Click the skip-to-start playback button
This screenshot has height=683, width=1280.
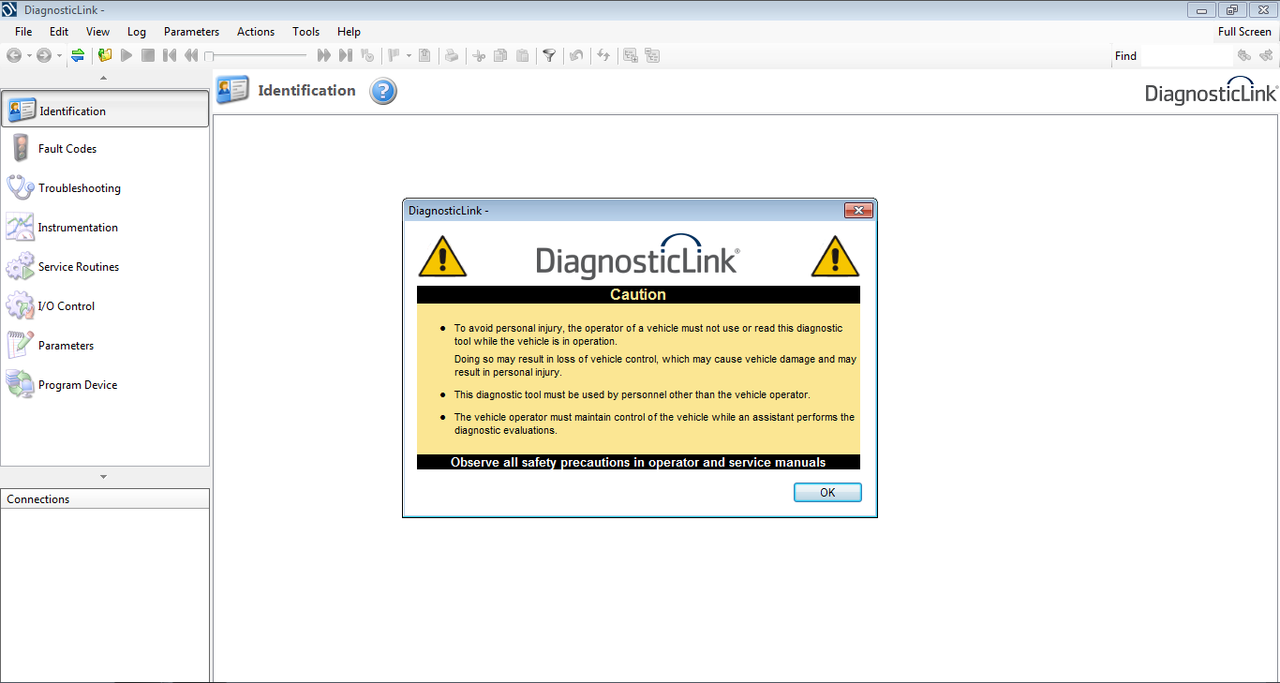[x=170, y=56]
